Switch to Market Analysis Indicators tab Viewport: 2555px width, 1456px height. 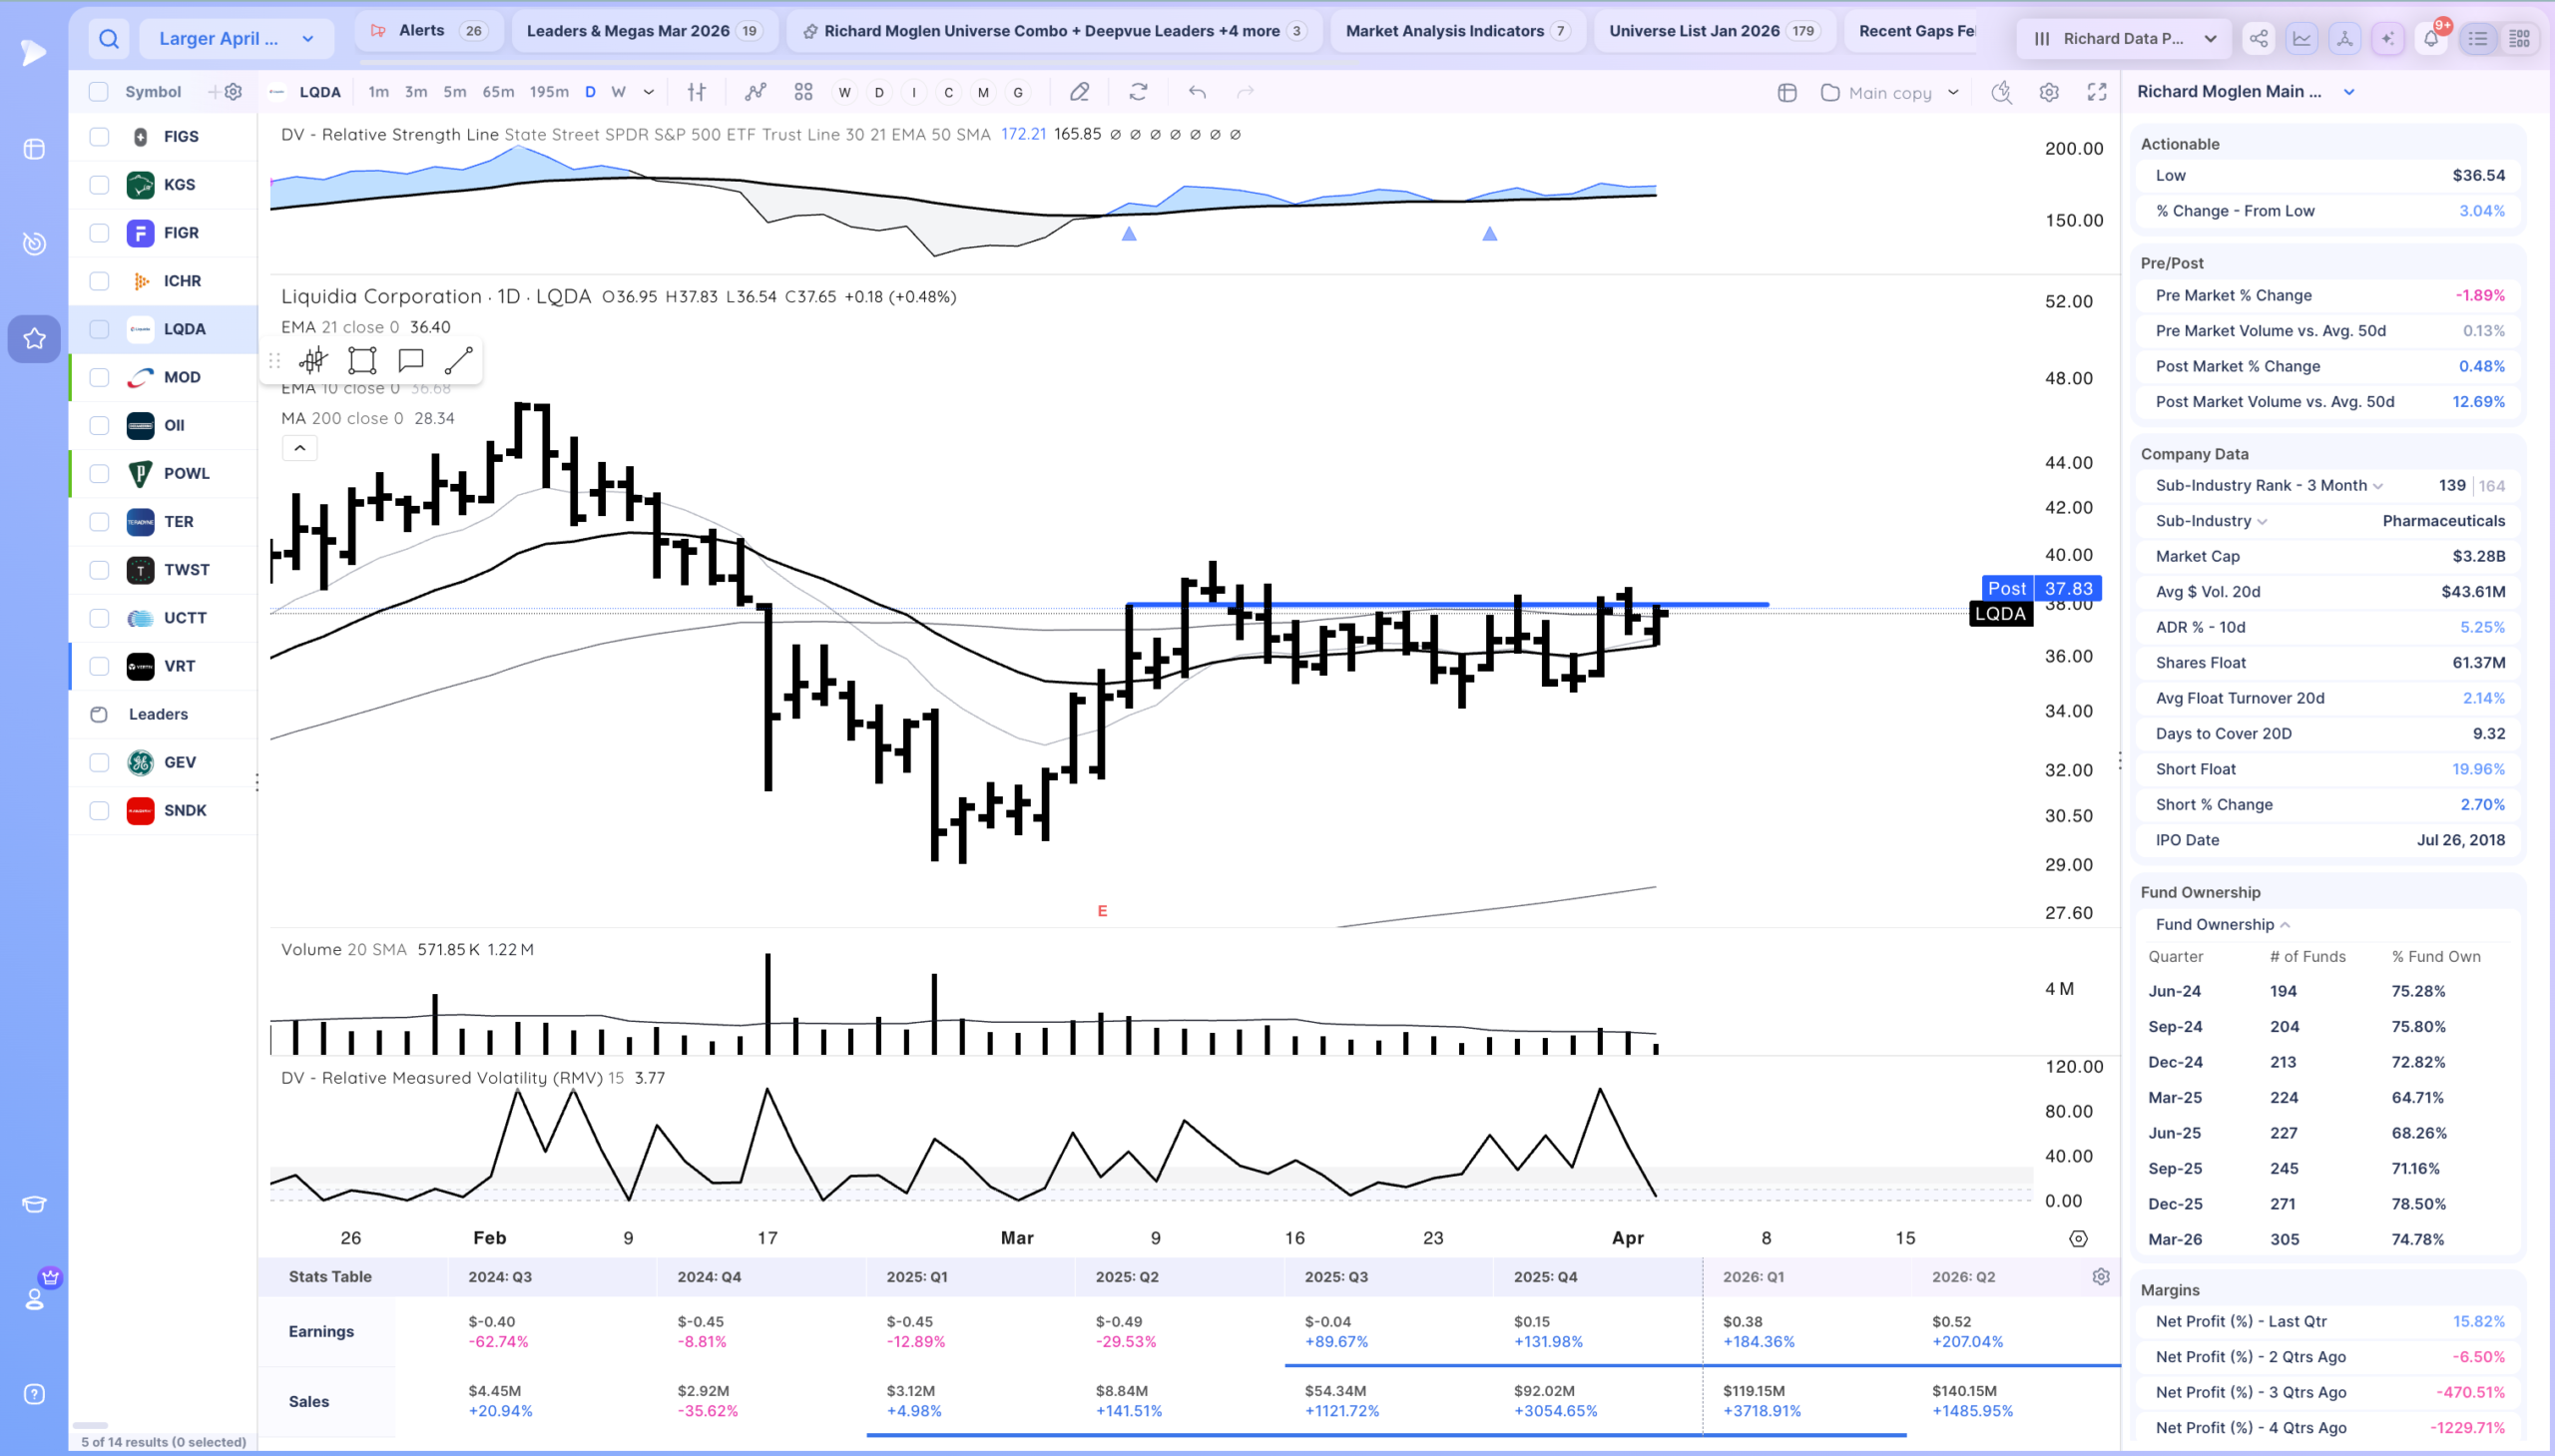(1457, 31)
